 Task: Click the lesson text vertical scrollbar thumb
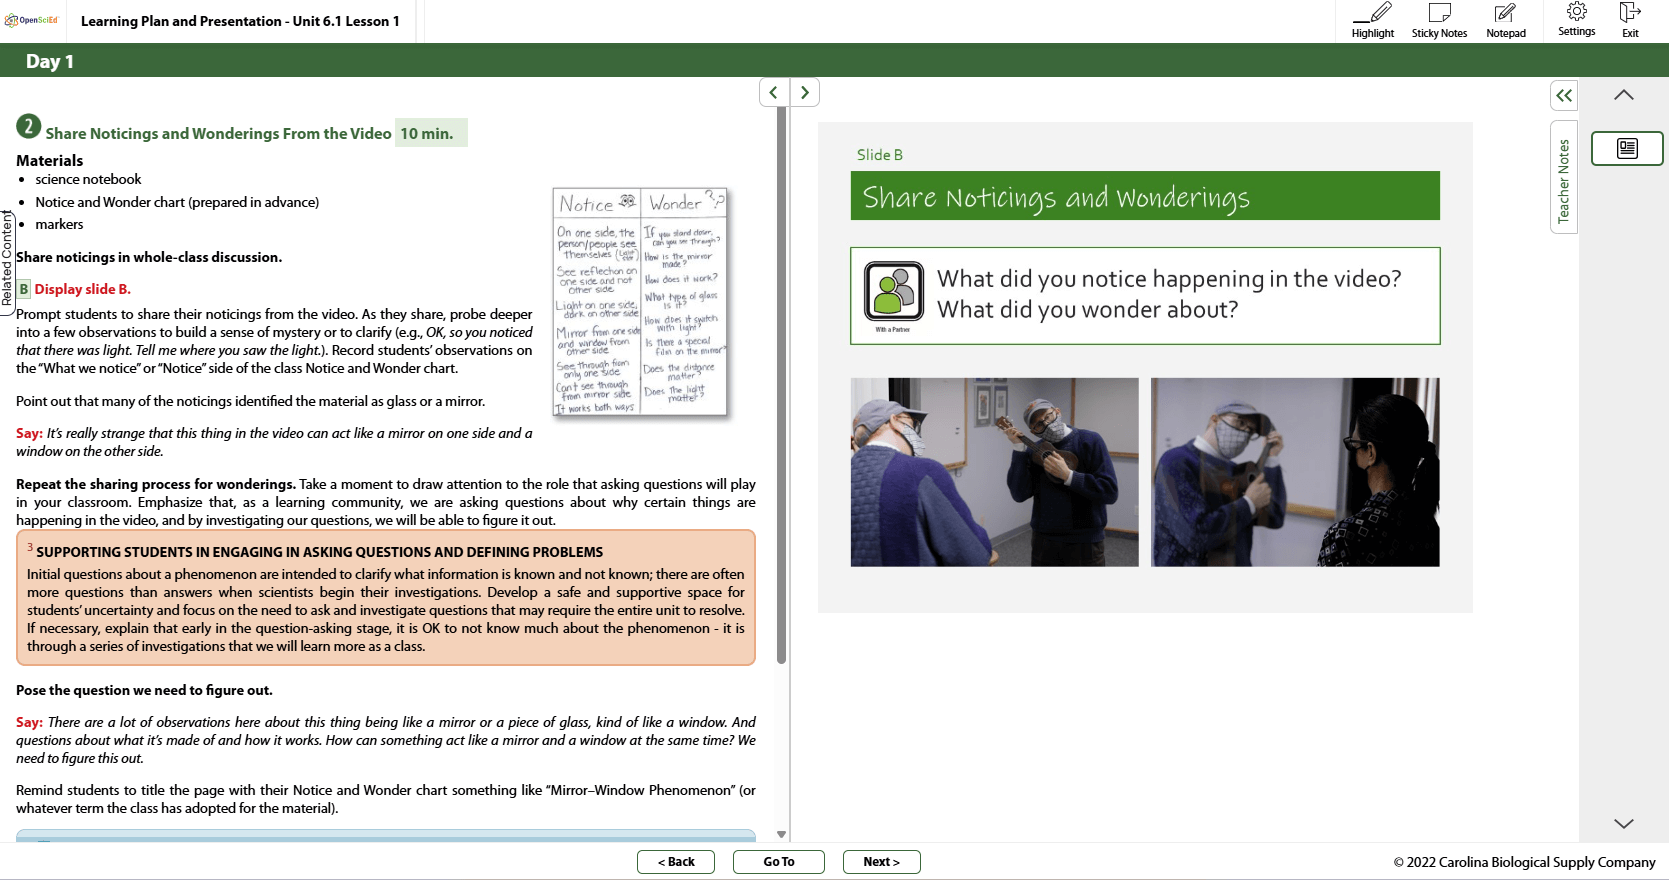pos(781,385)
